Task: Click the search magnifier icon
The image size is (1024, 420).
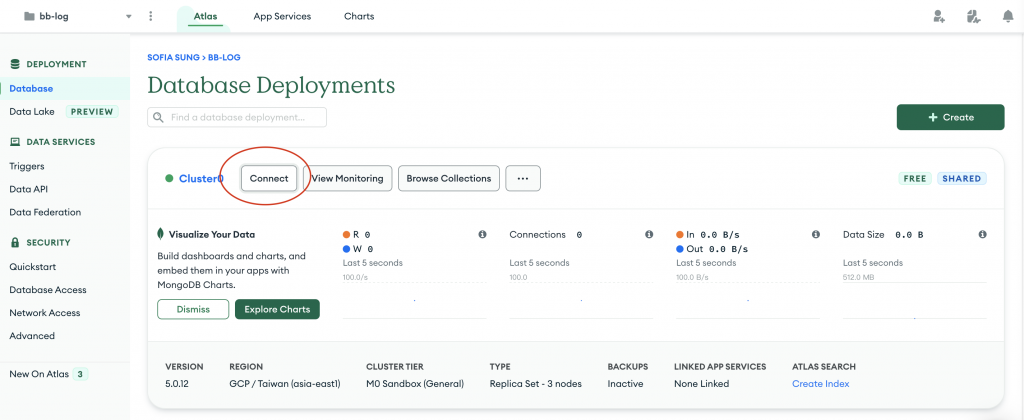Action: click(159, 118)
